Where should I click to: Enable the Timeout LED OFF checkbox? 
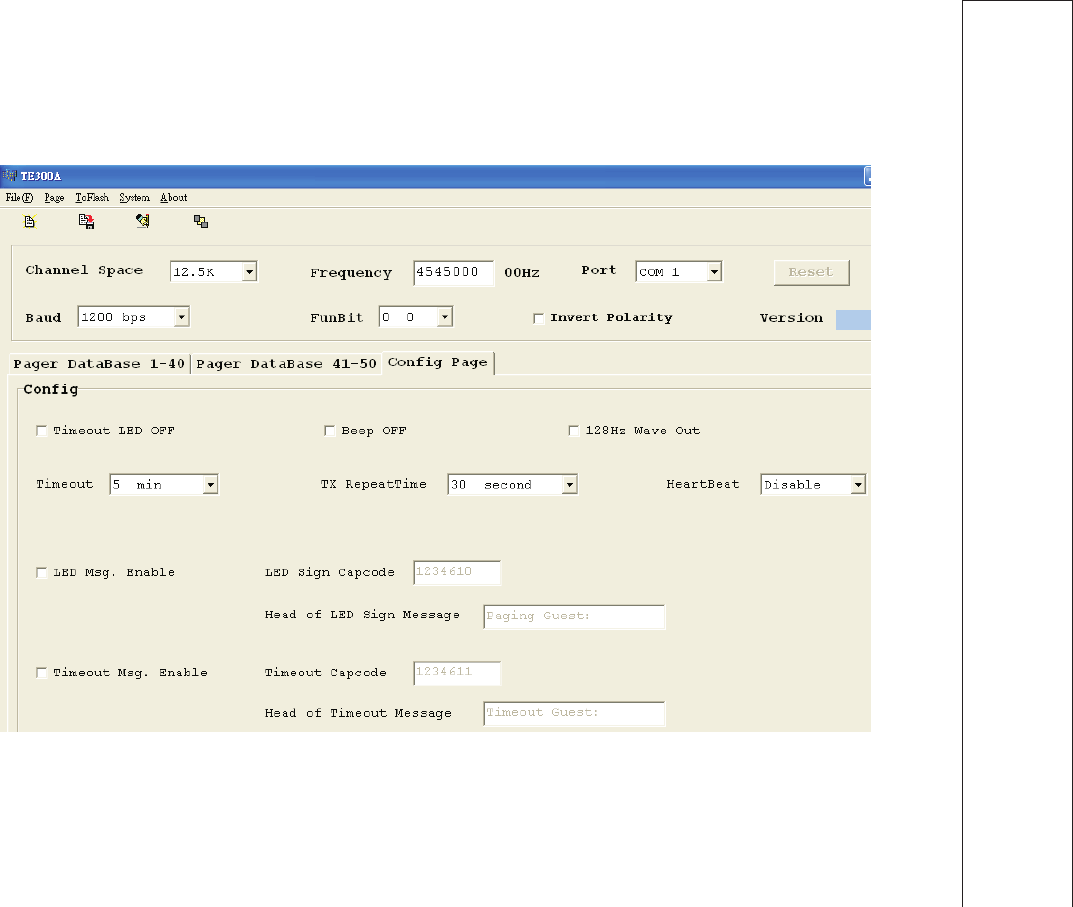42,431
